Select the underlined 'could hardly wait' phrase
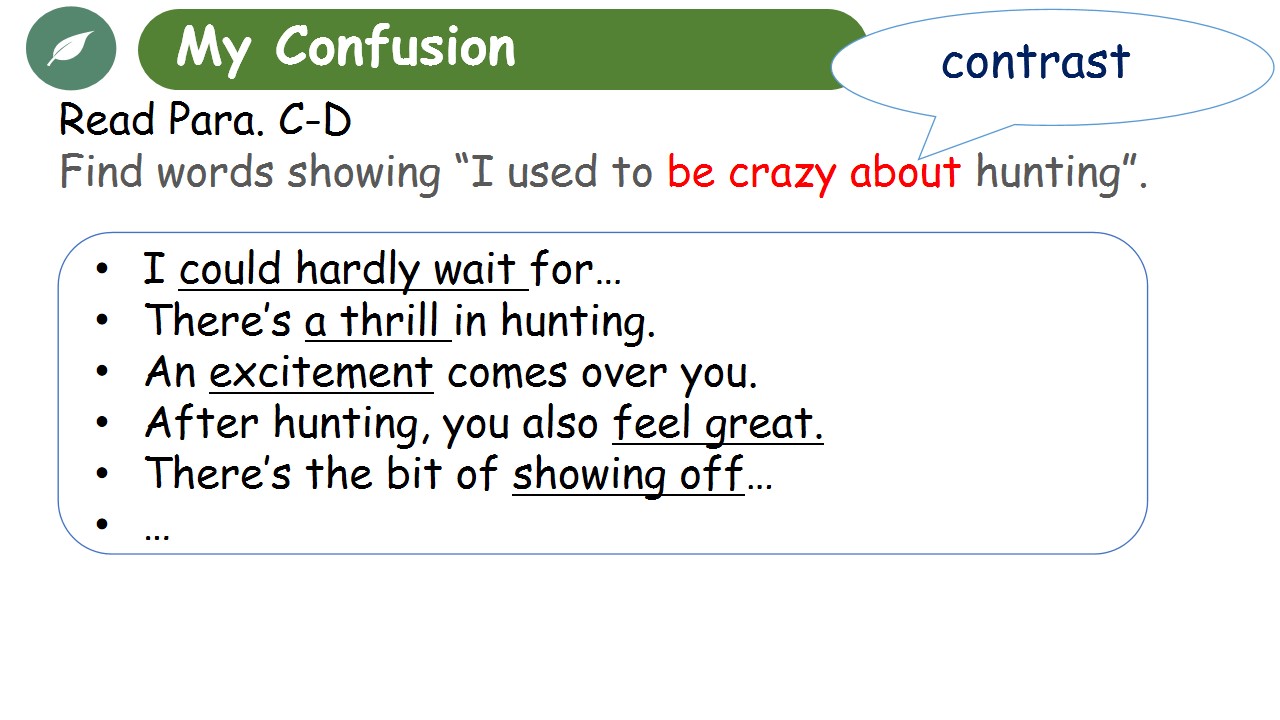 (x=352, y=270)
